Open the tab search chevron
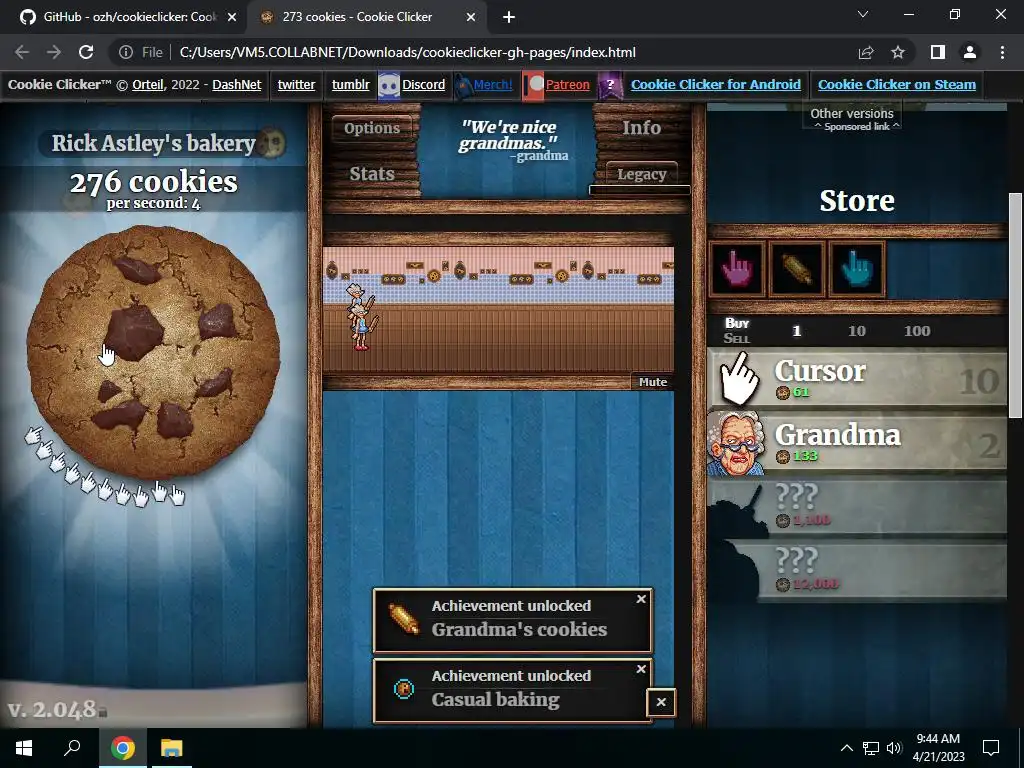Screen dimensions: 1024x768 point(863,14)
